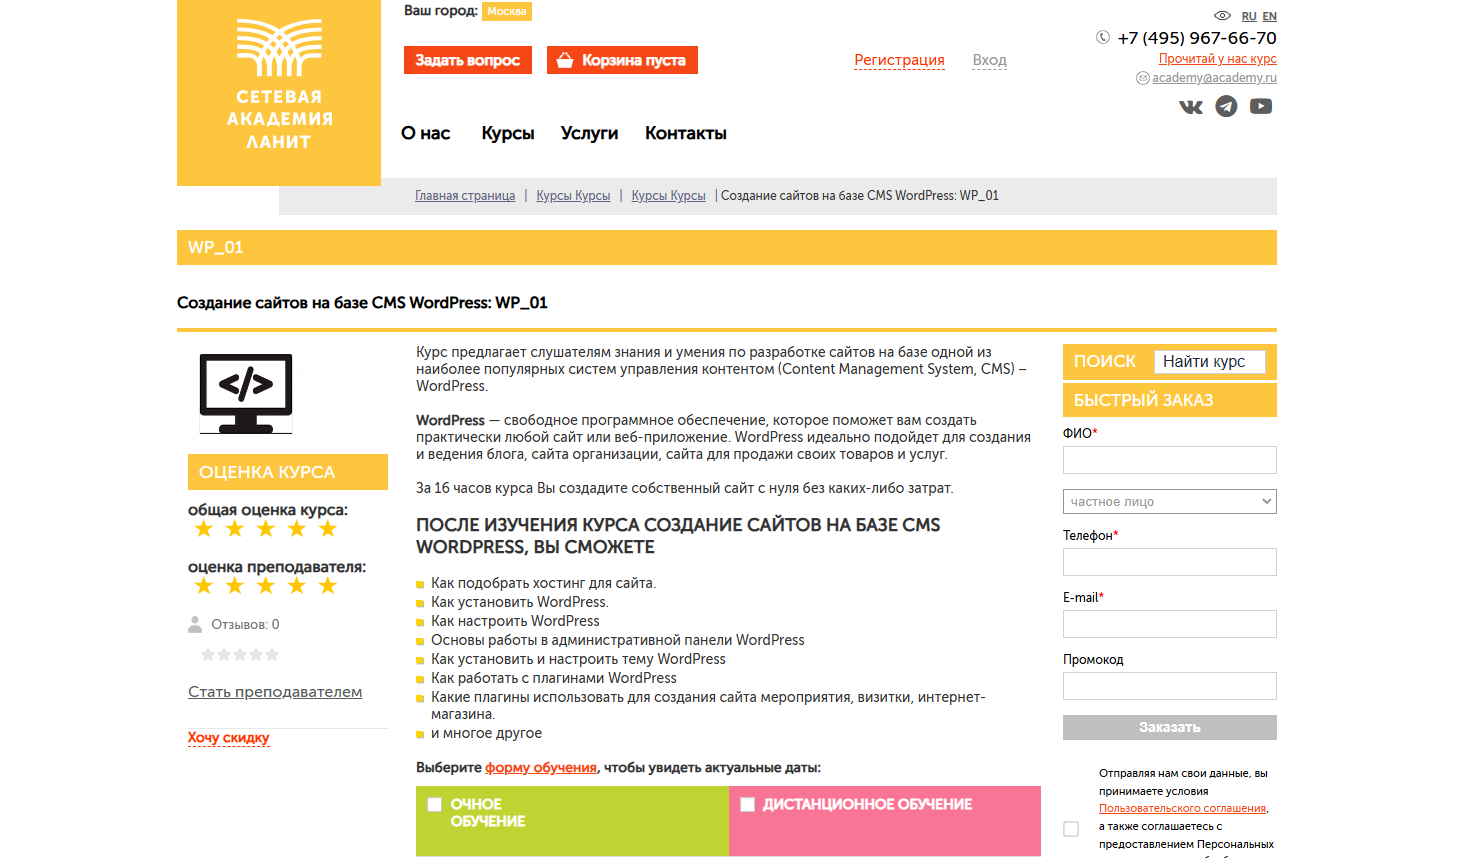
Task: Click the Отзывов: 0 reviews text
Action: click(x=245, y=625)
